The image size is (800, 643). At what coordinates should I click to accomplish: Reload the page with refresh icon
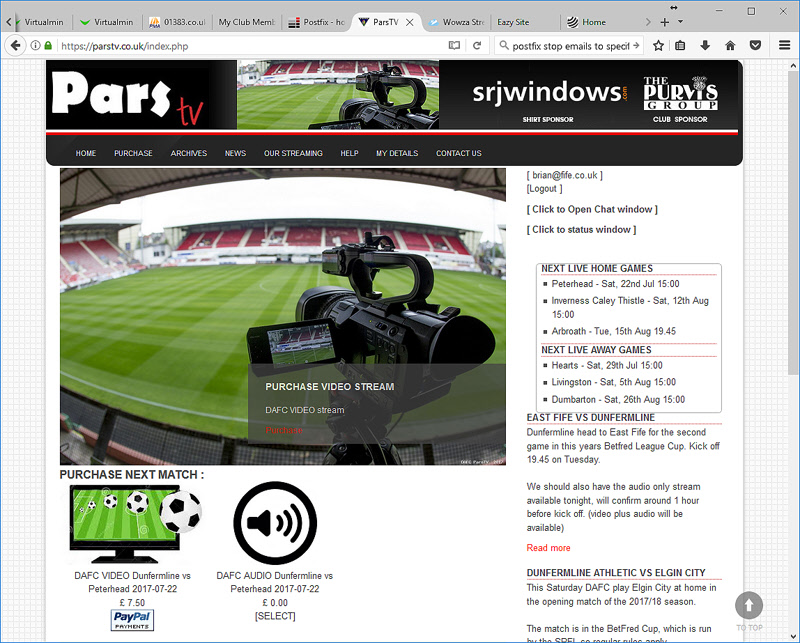tap(477, 45)
